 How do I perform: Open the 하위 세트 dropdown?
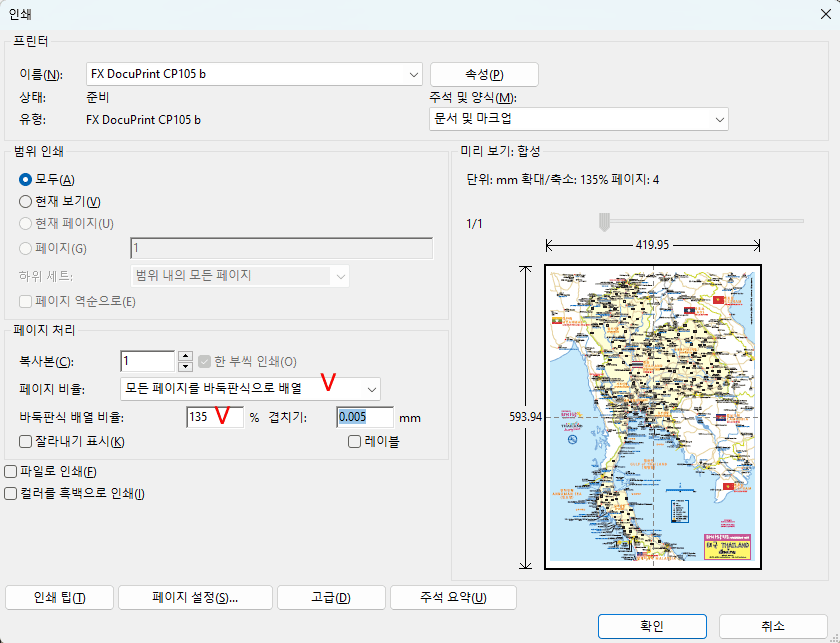240,276
